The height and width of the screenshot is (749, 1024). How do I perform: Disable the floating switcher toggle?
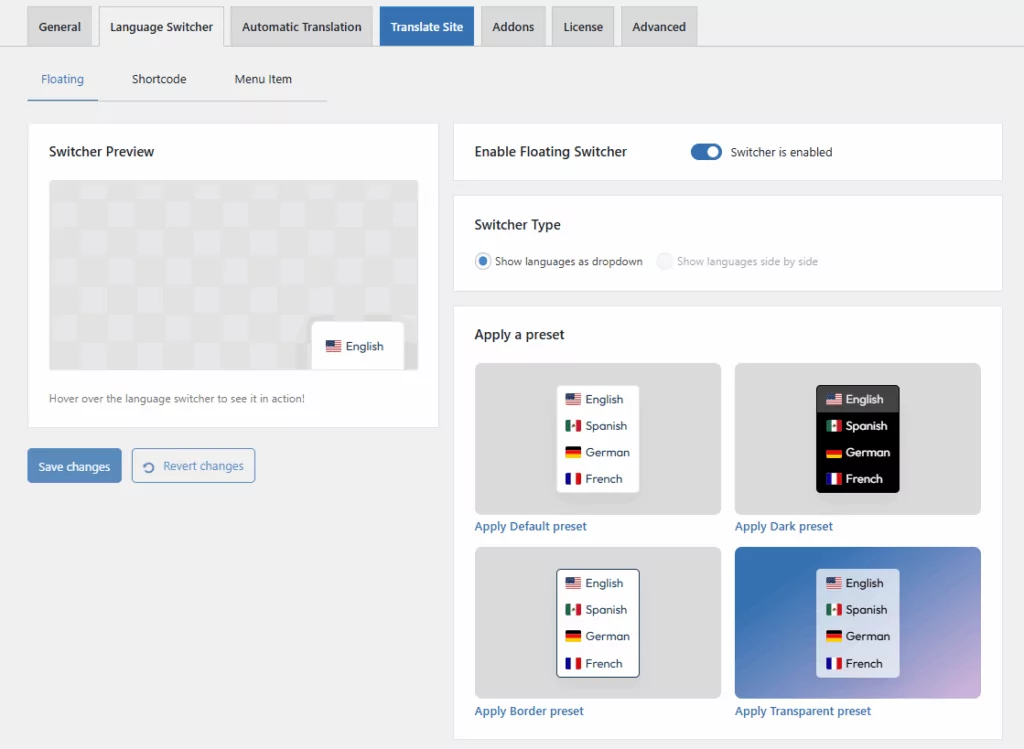706,152
